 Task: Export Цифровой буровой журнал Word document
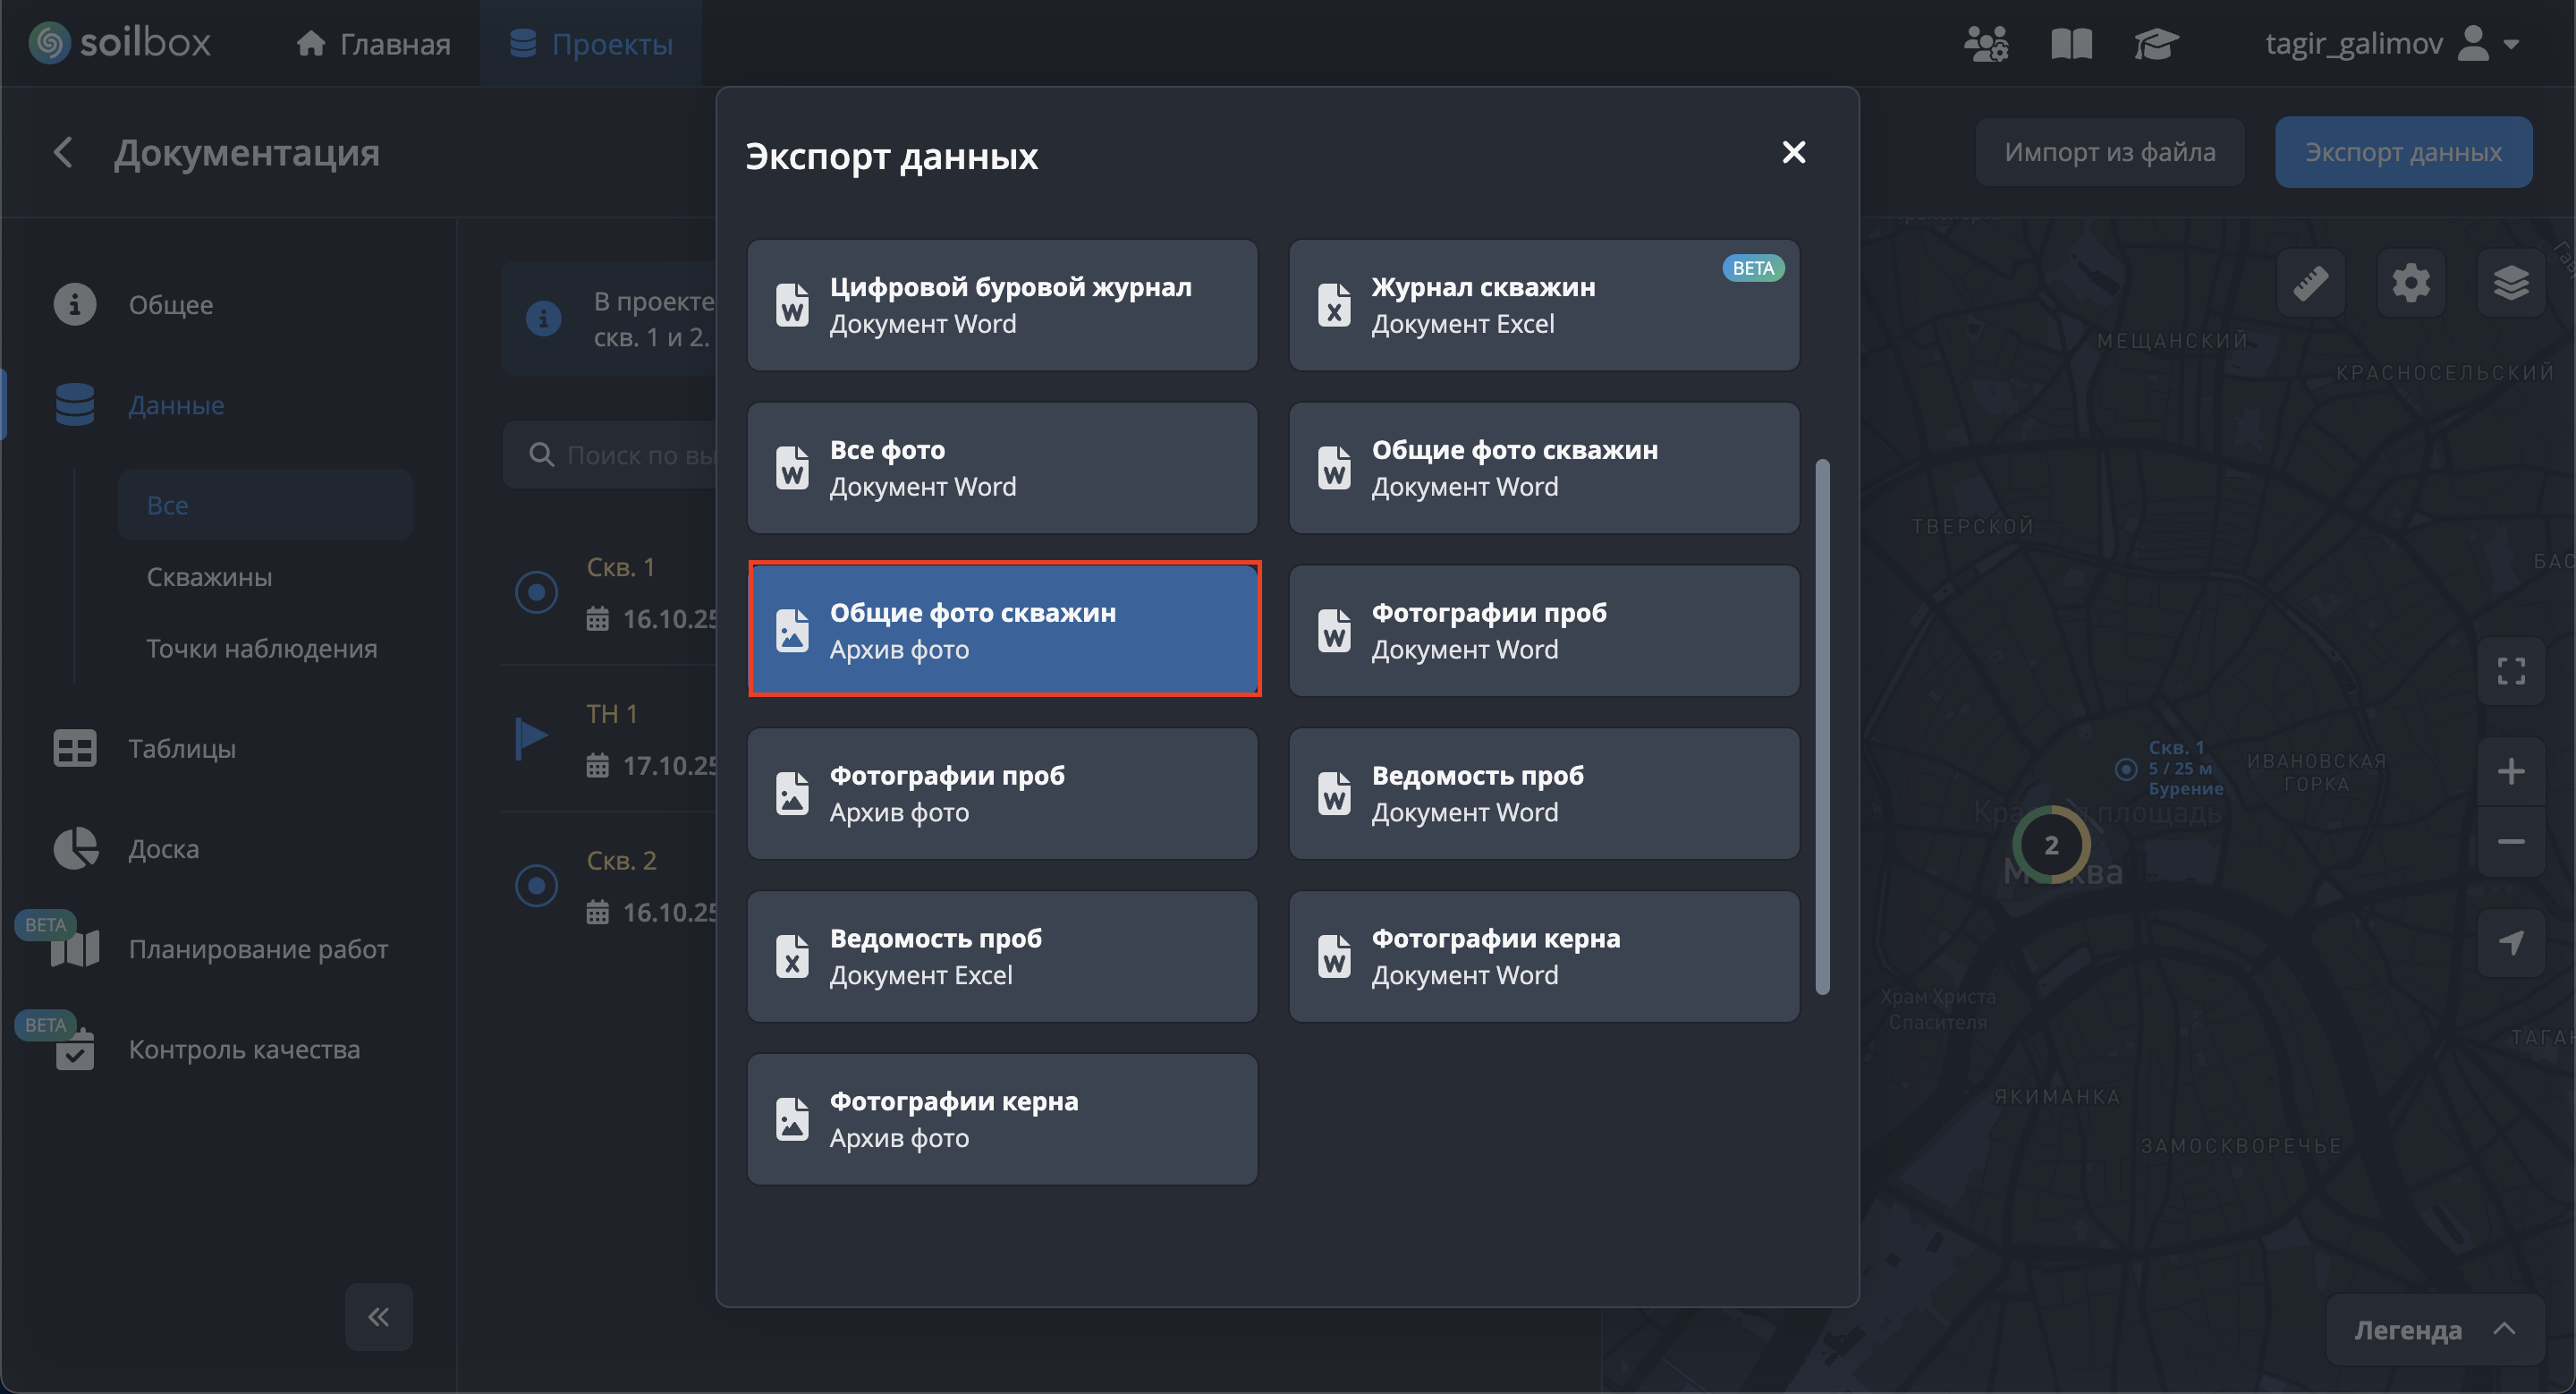pyautogui.click(x=1002, y=305)
